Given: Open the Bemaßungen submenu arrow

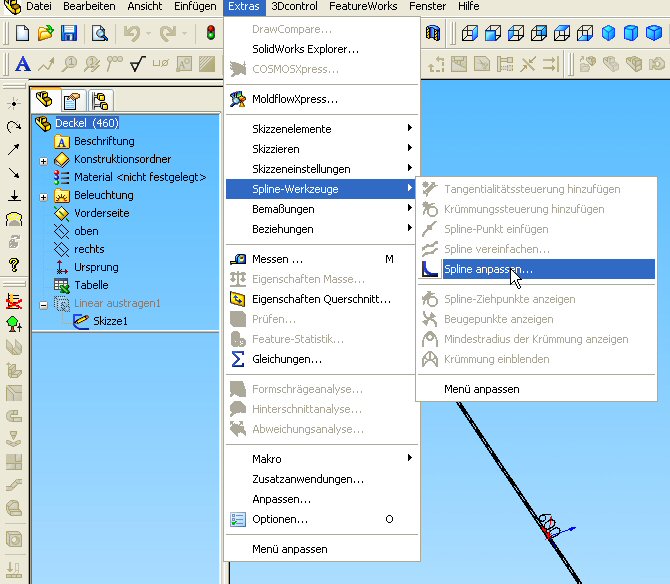Looking at the screenshot, I should pyautogui.click(x=410, y=208).
